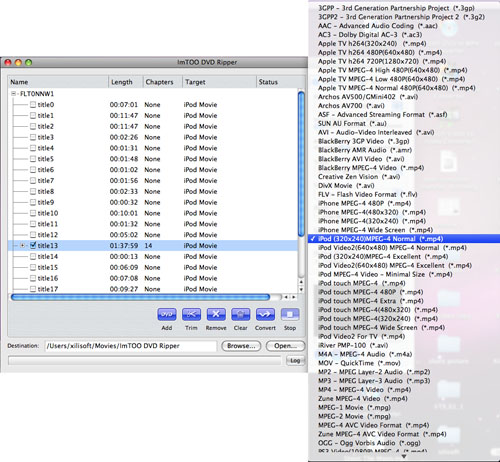This screenshot has height=462, width=500.
Task: Click the chapters value 14
Action: (148, 246)
